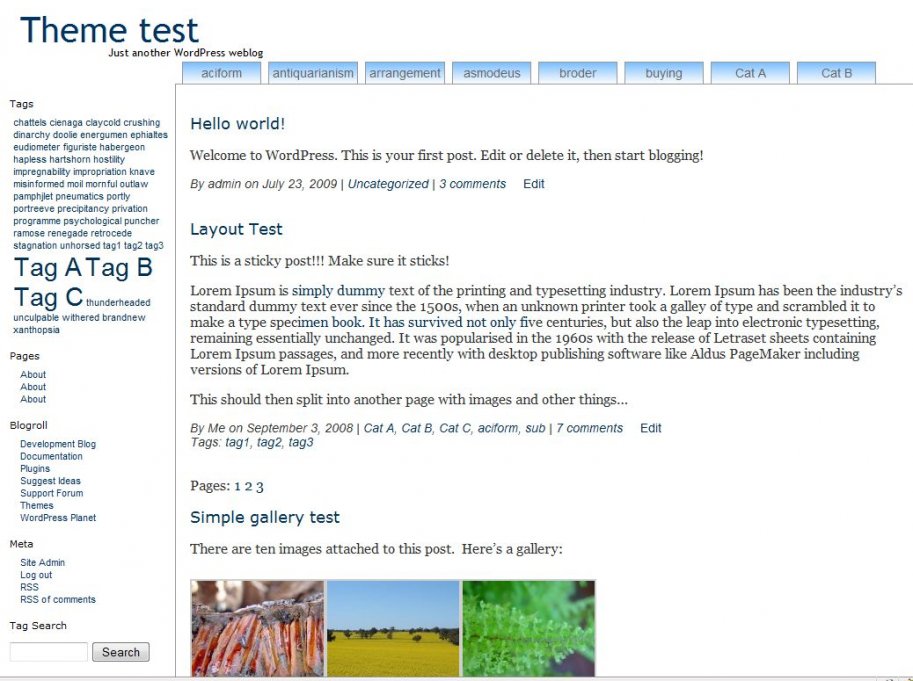Switch to the 'antiquarianism' tab
The image size is (913, 681).
pos(313,73)
